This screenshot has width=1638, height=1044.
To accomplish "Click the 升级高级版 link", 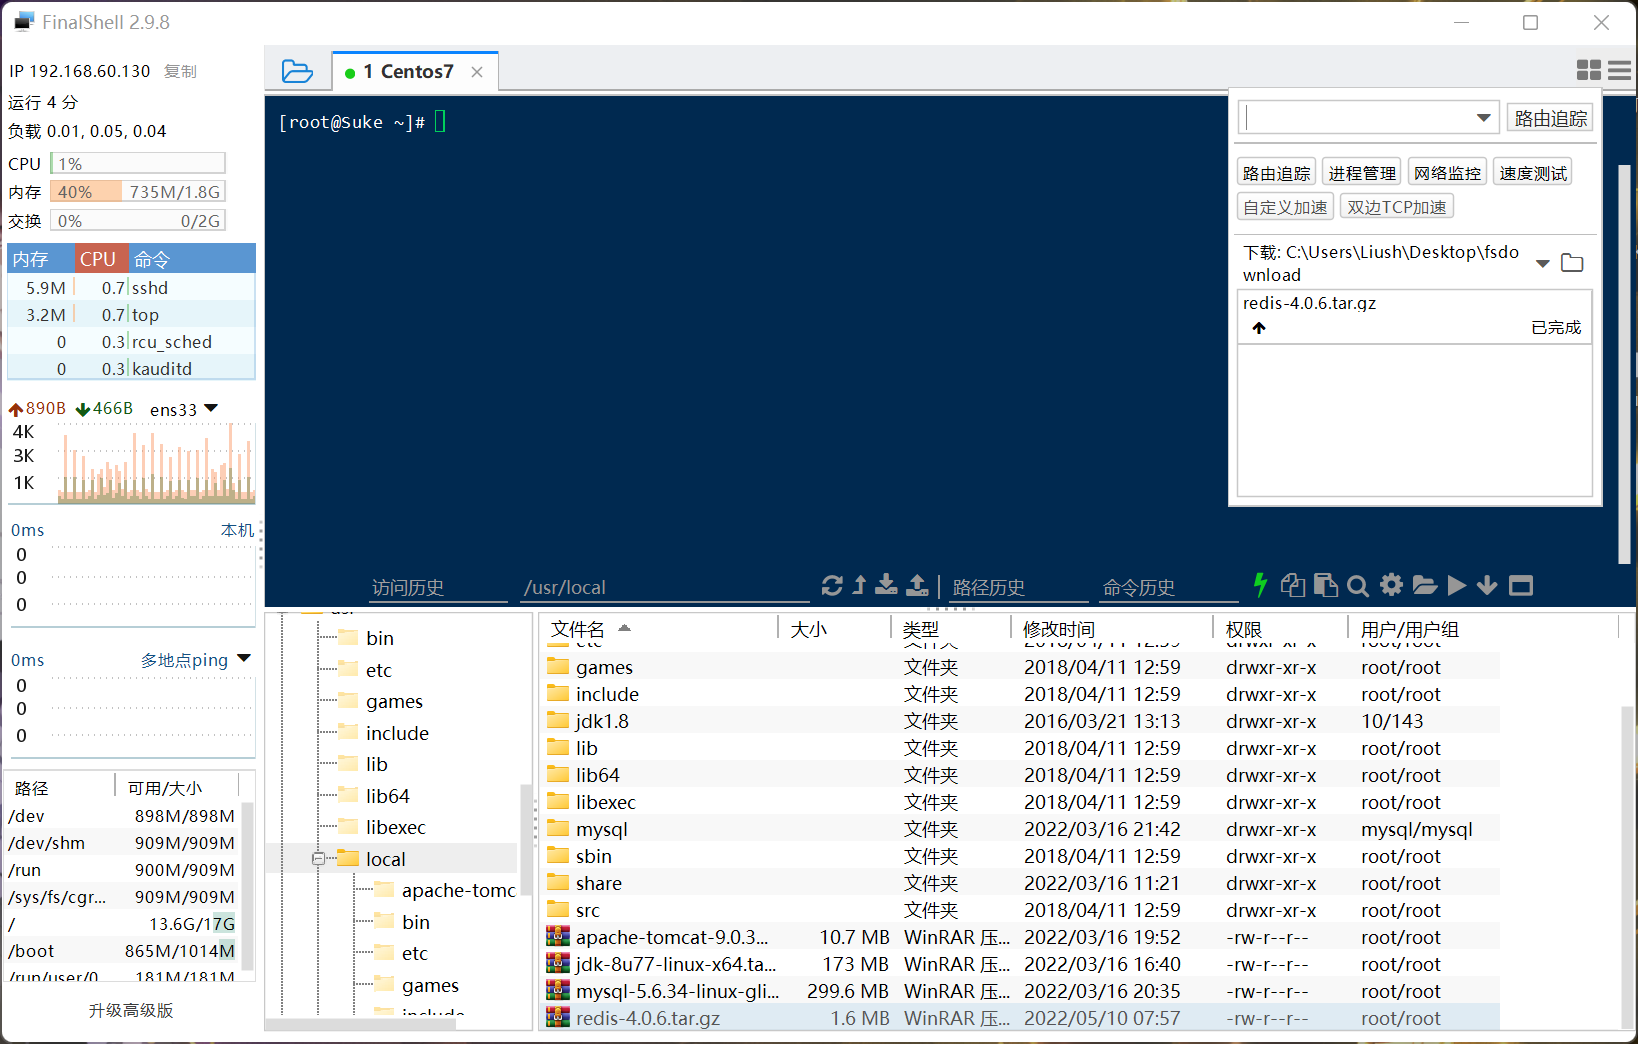I will pos(131,1010).
